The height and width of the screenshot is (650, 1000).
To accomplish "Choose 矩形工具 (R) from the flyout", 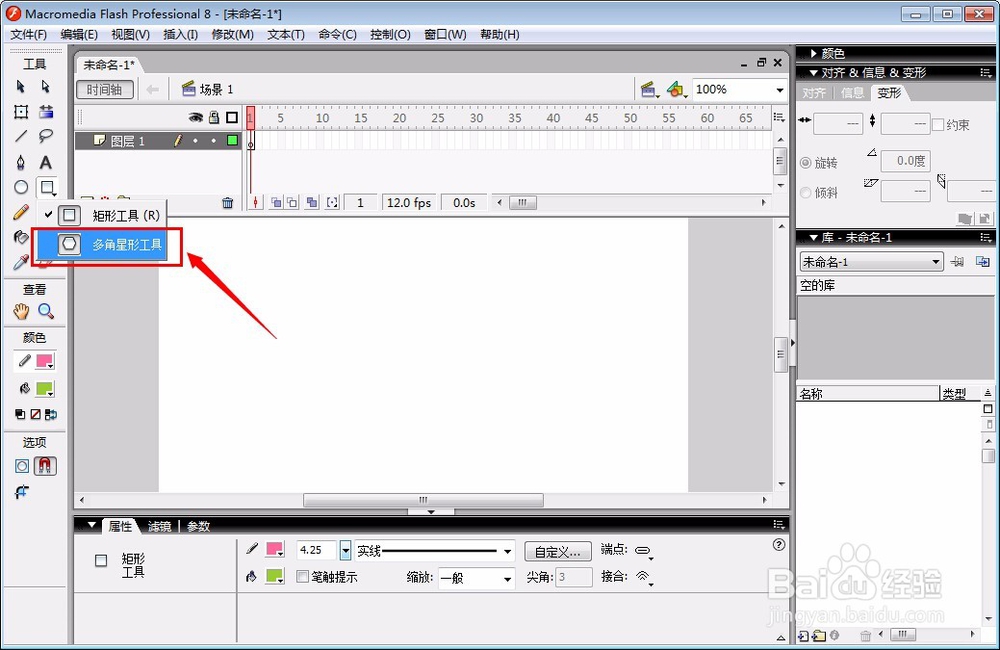I will [x=102, y=216].
